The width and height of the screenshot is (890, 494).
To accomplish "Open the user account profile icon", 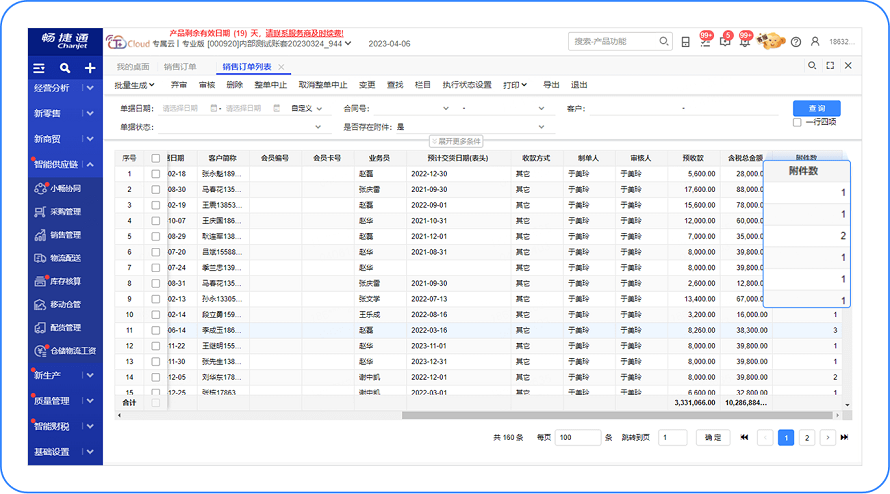I will (815, 42).
